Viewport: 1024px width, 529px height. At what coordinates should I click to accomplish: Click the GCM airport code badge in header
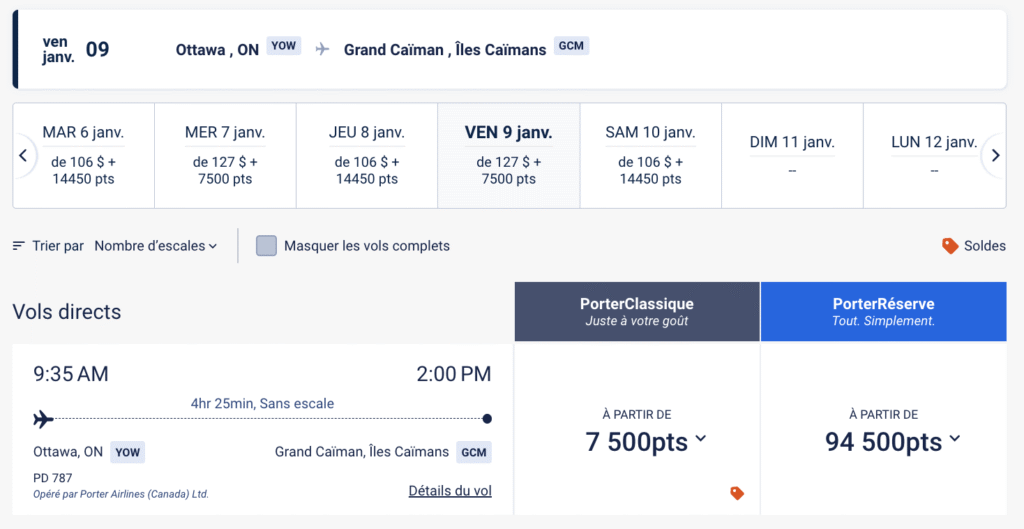click(x=571, y=46)
